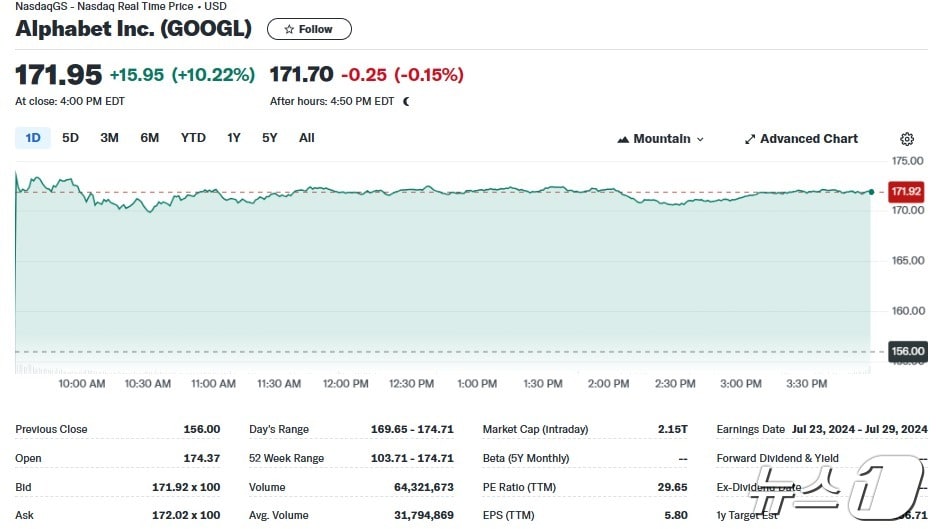
Task: Click the green dot at chart end
Action: pos(871,191)
